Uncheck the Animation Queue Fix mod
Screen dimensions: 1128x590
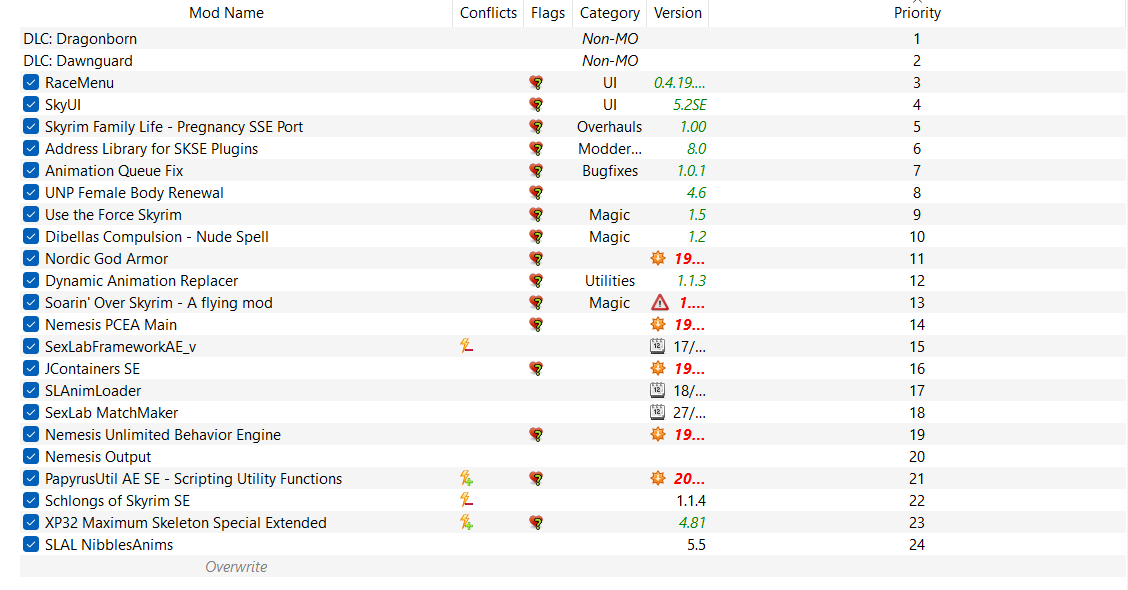click(x=31, y=171)
